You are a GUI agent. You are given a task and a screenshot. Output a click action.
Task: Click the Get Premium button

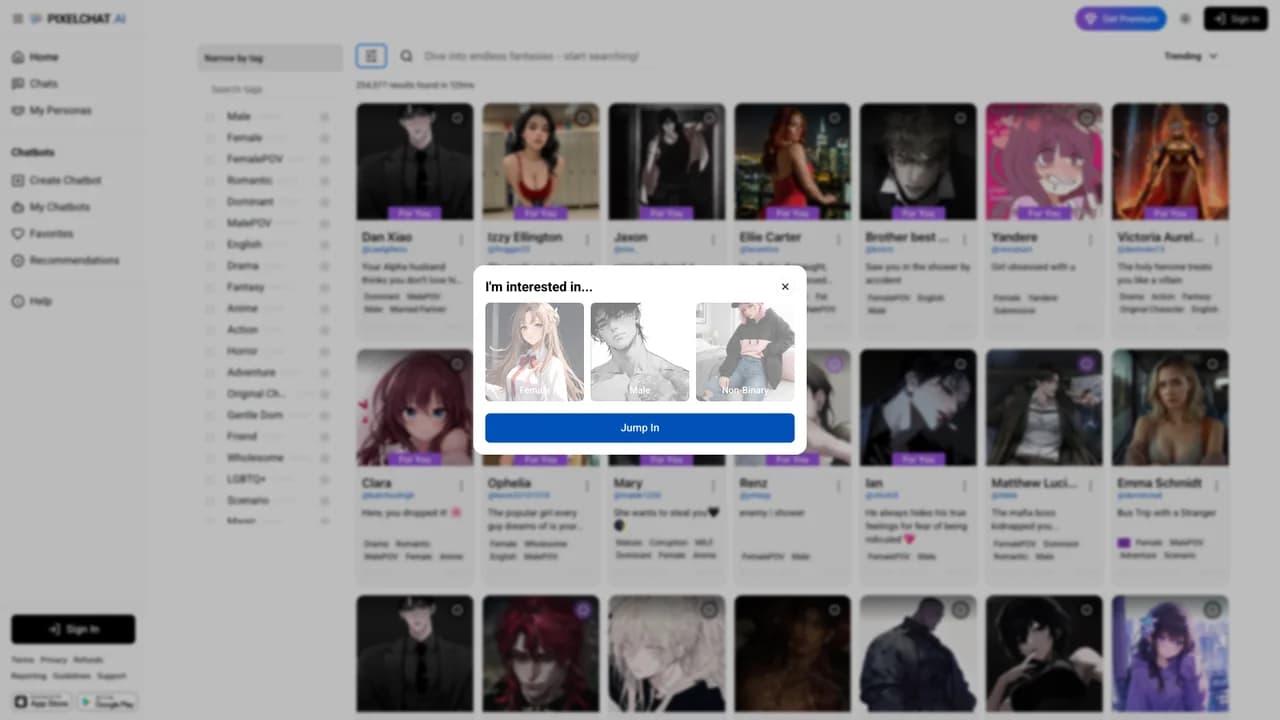[x=1121, y=19]
